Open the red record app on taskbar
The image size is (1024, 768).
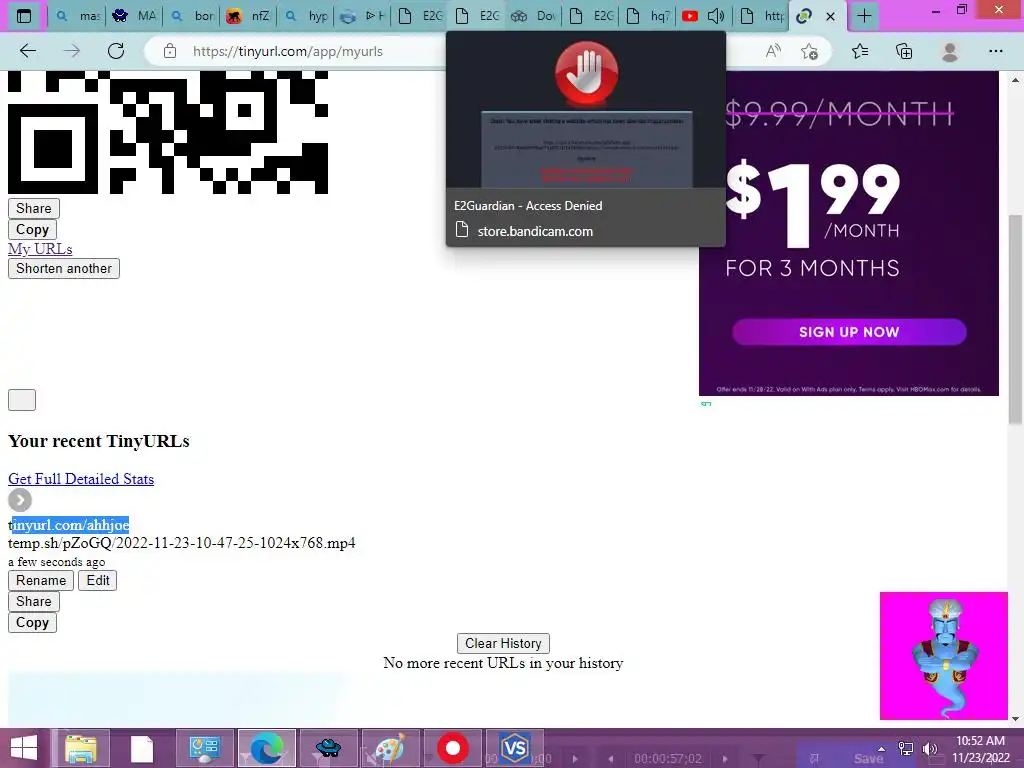(x=453, y=748)
